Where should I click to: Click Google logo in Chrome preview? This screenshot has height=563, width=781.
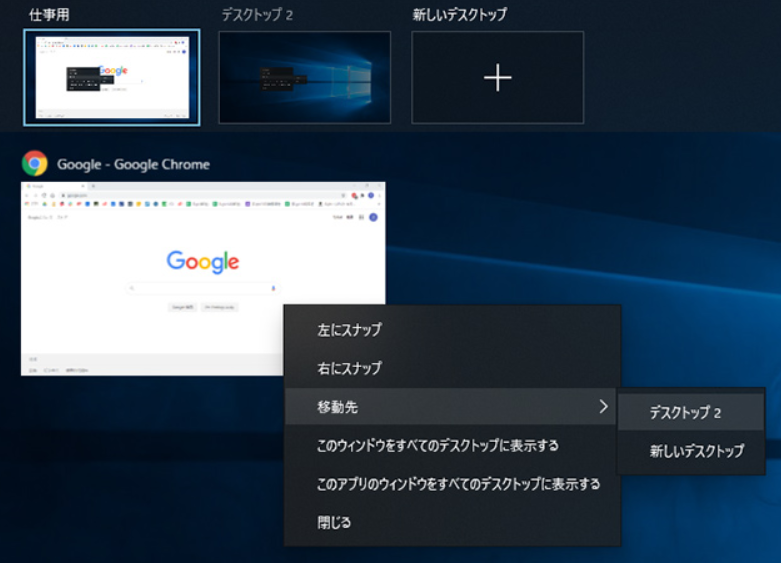pos(203,262)
